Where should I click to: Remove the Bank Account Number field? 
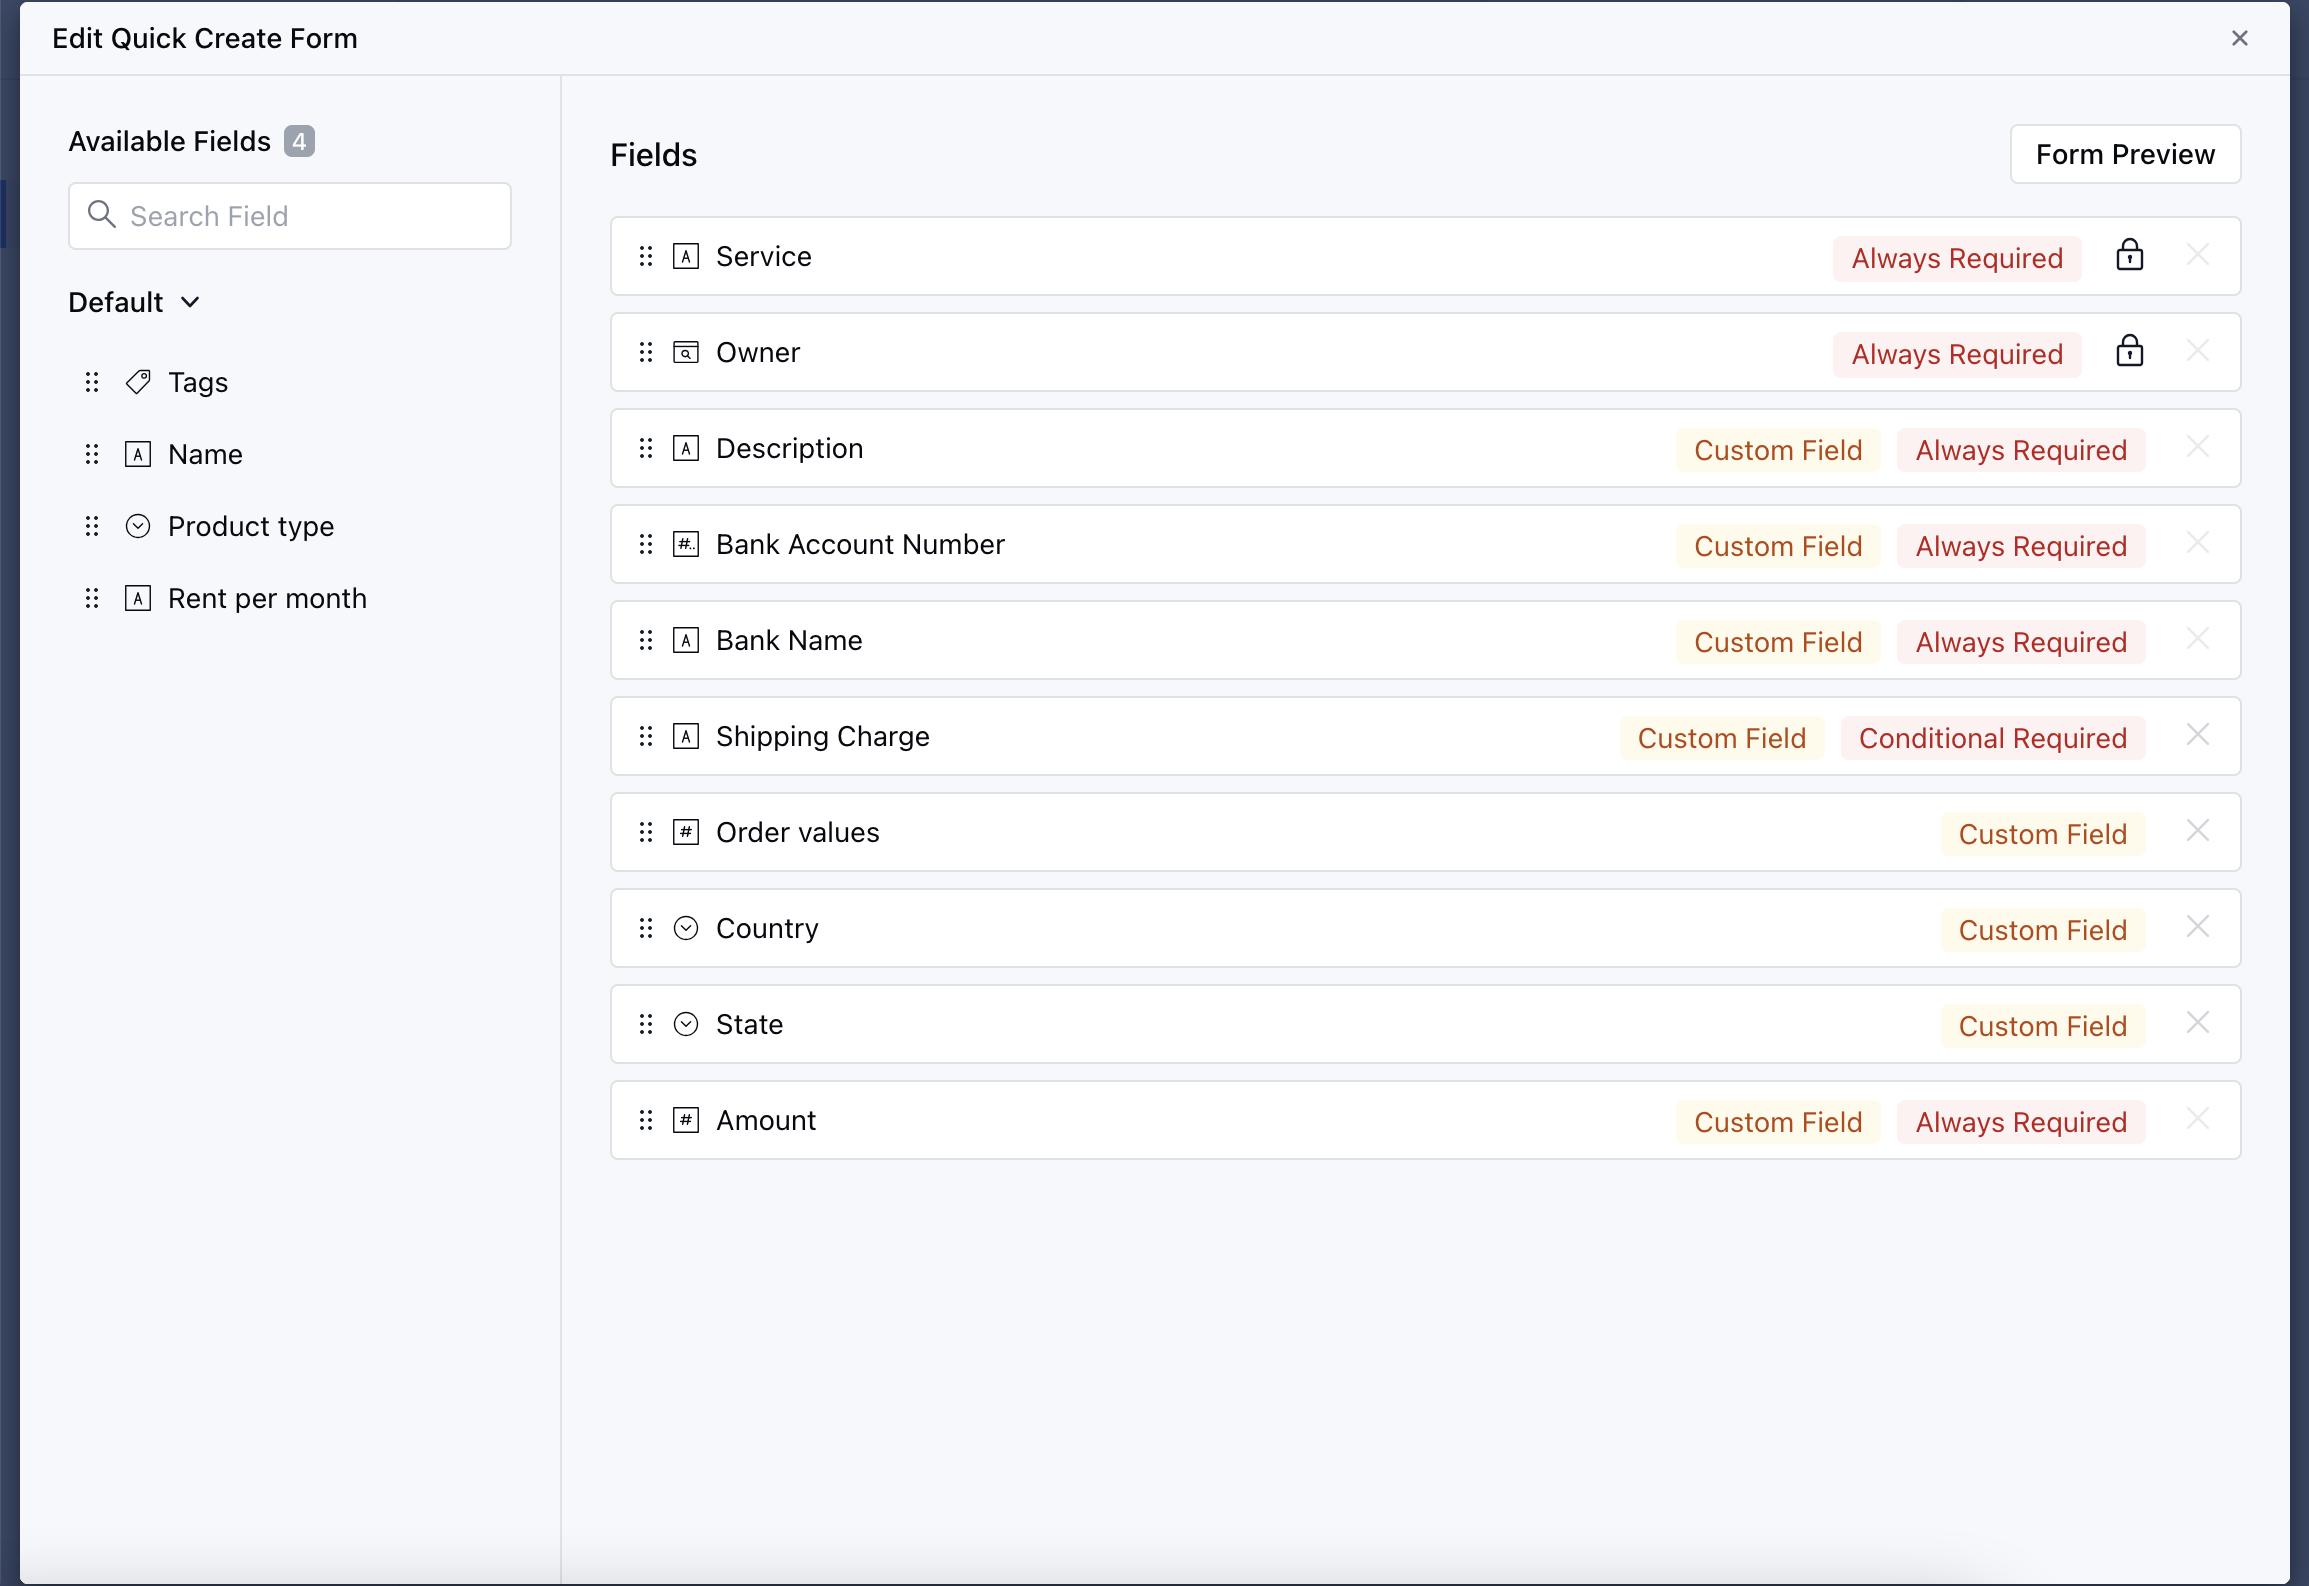click(2198, 543)
